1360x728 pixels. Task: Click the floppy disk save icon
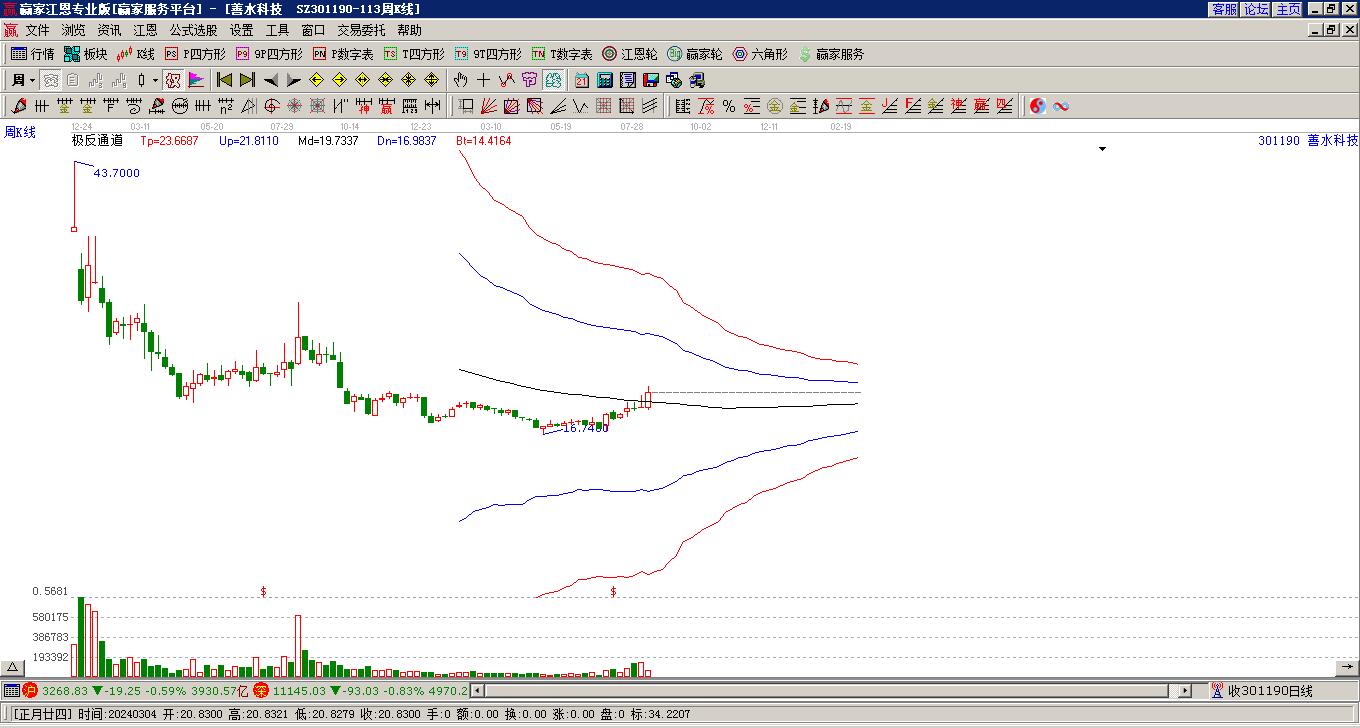tap(650, 80)
